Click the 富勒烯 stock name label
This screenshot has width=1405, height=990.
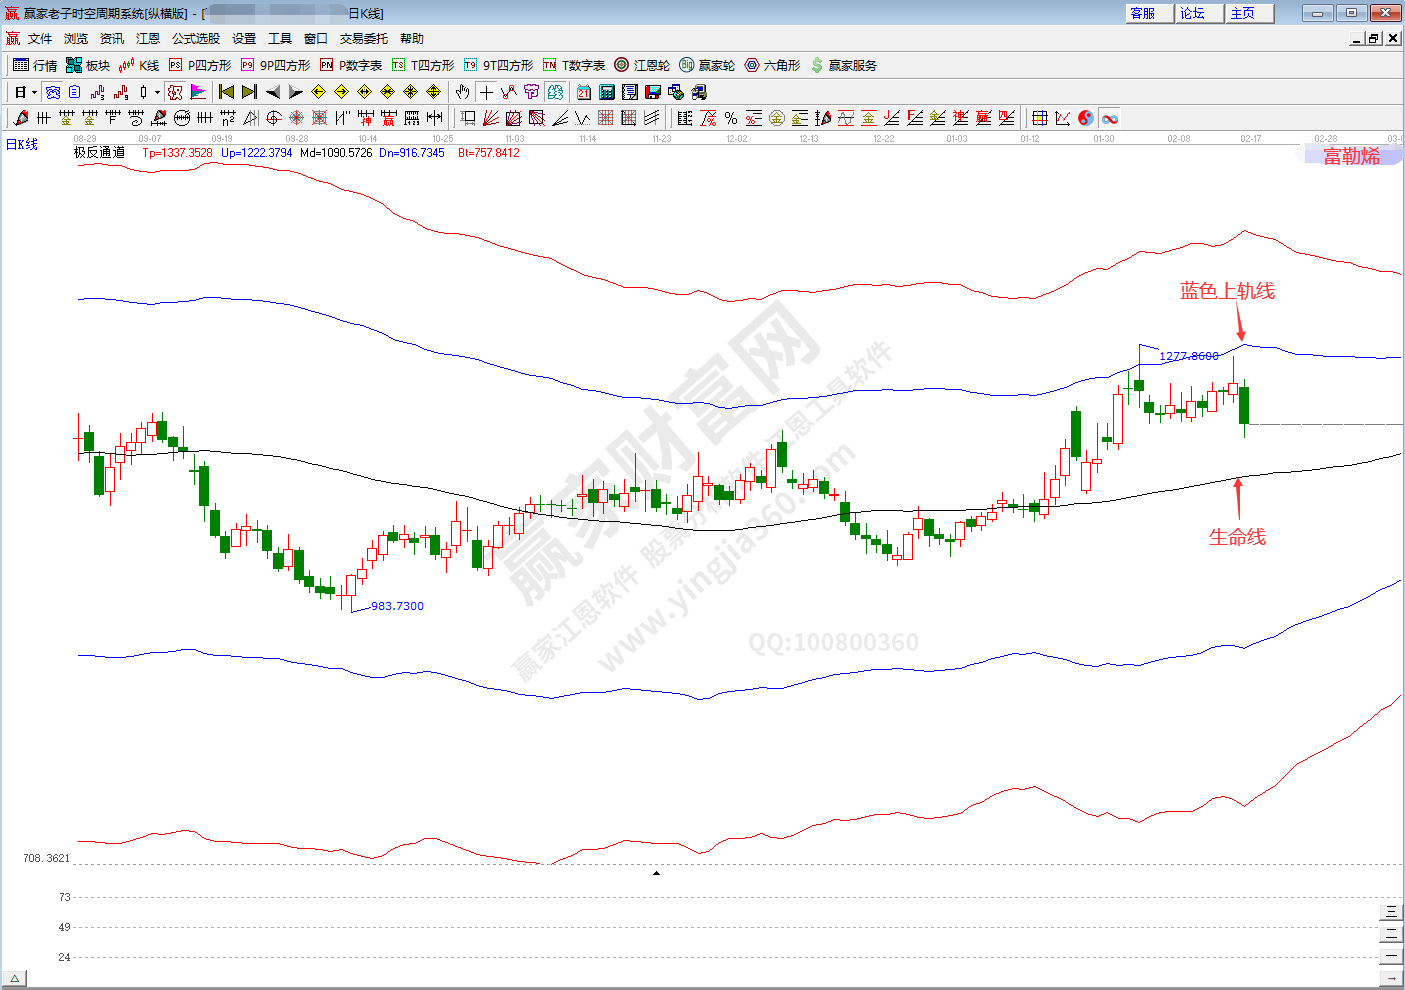point(1351,156)
